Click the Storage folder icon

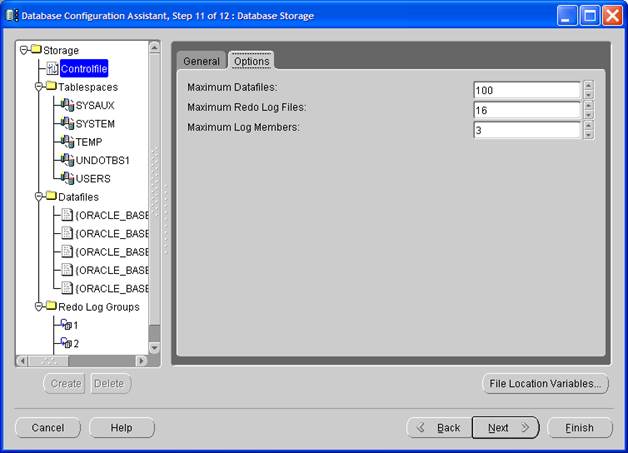36,49
